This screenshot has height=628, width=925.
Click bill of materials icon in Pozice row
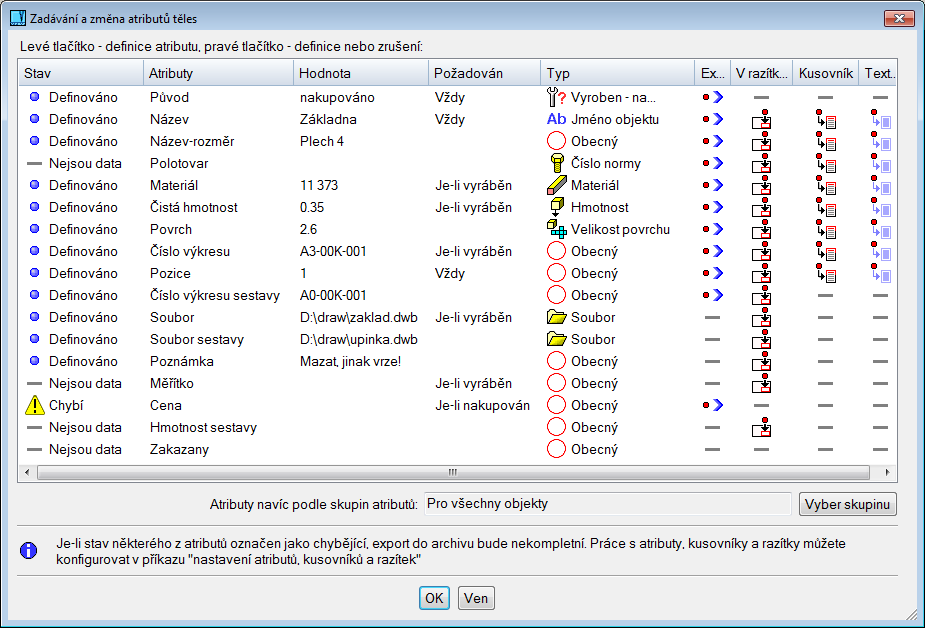pyautogui.click(x=826, y=273)
